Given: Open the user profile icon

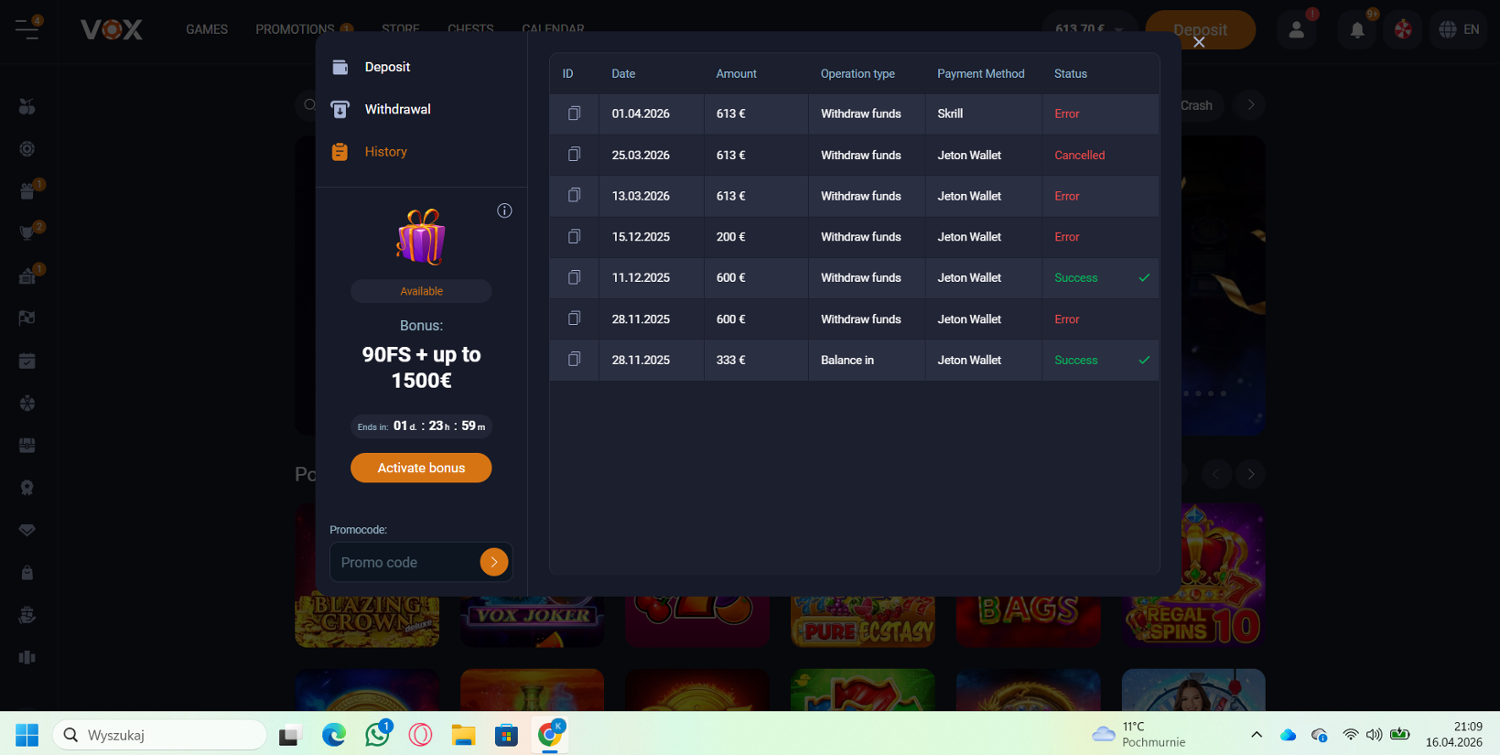Looking at the screenshot, I should 1297,30.
